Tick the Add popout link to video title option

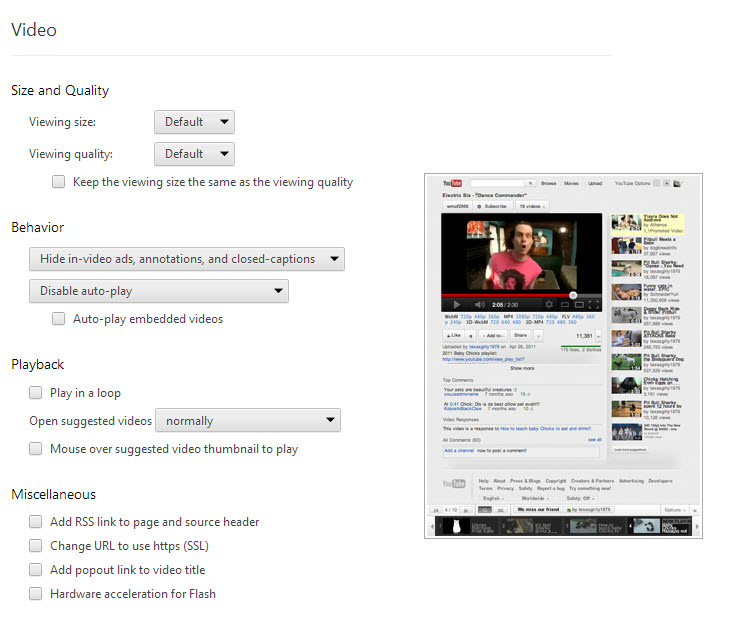coord(36,569)
